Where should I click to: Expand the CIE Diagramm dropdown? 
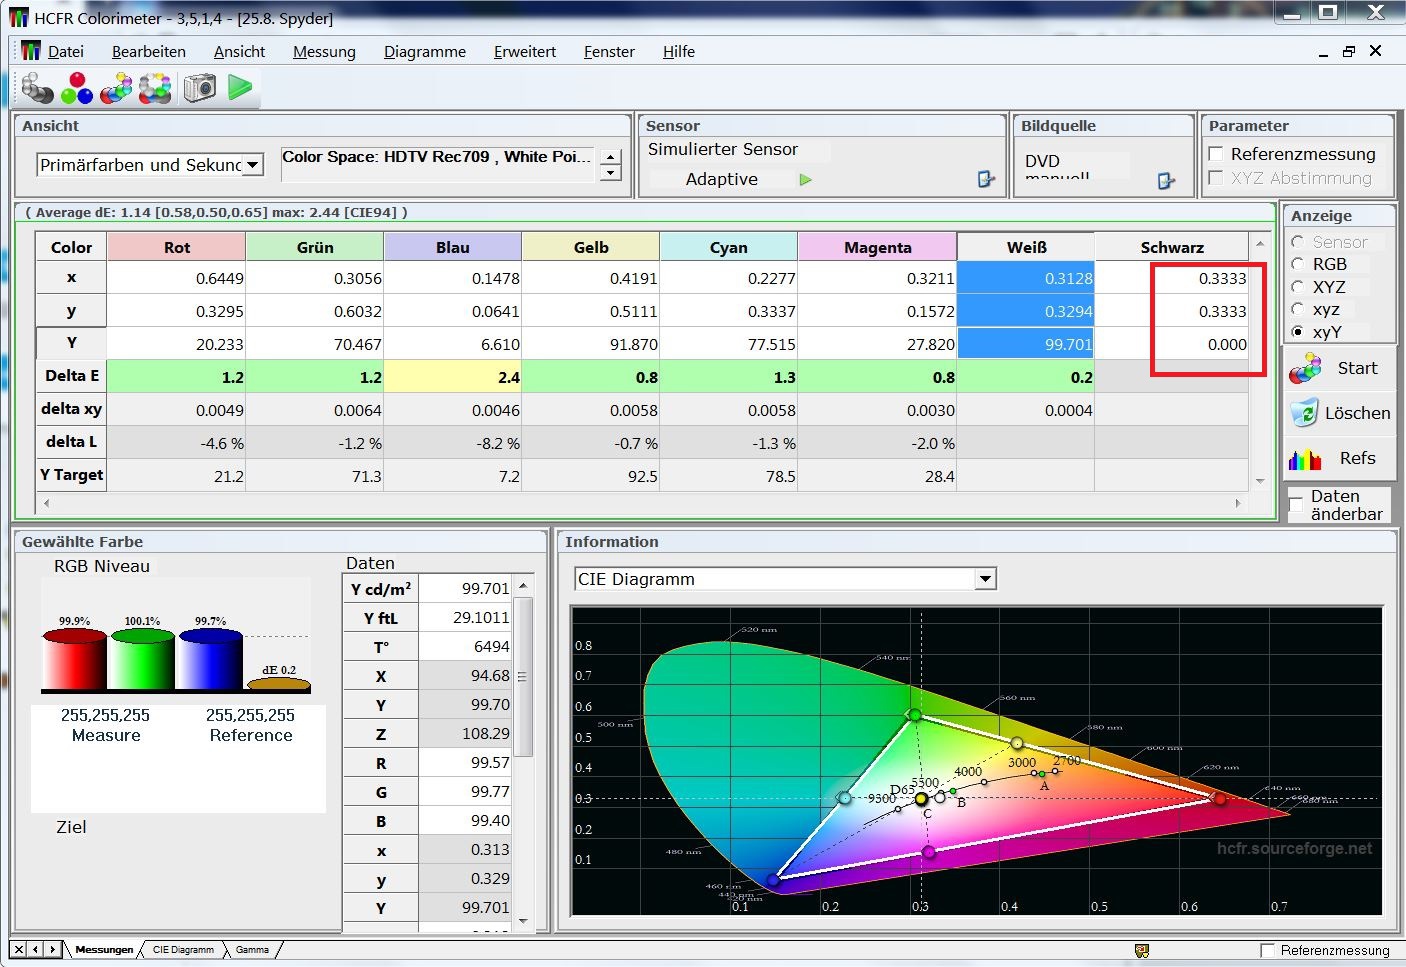click(x=986, y=579)
